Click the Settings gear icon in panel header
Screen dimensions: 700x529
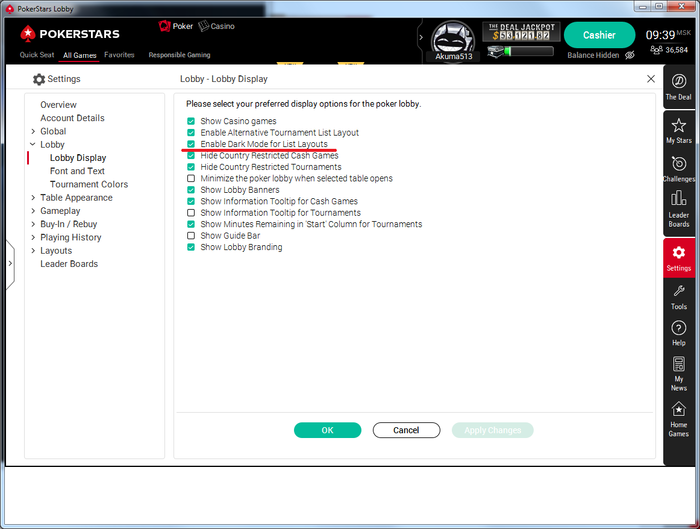tap(39, 79)
